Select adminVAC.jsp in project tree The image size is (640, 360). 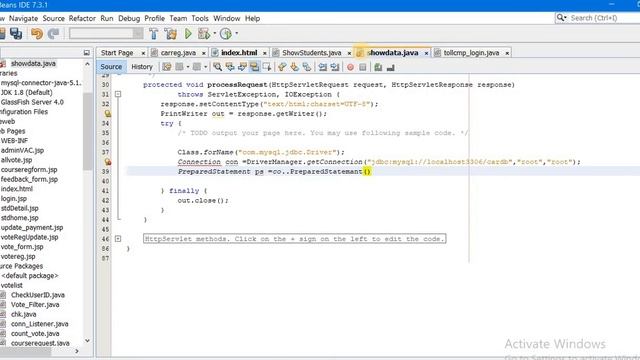[x=22, y=150]
